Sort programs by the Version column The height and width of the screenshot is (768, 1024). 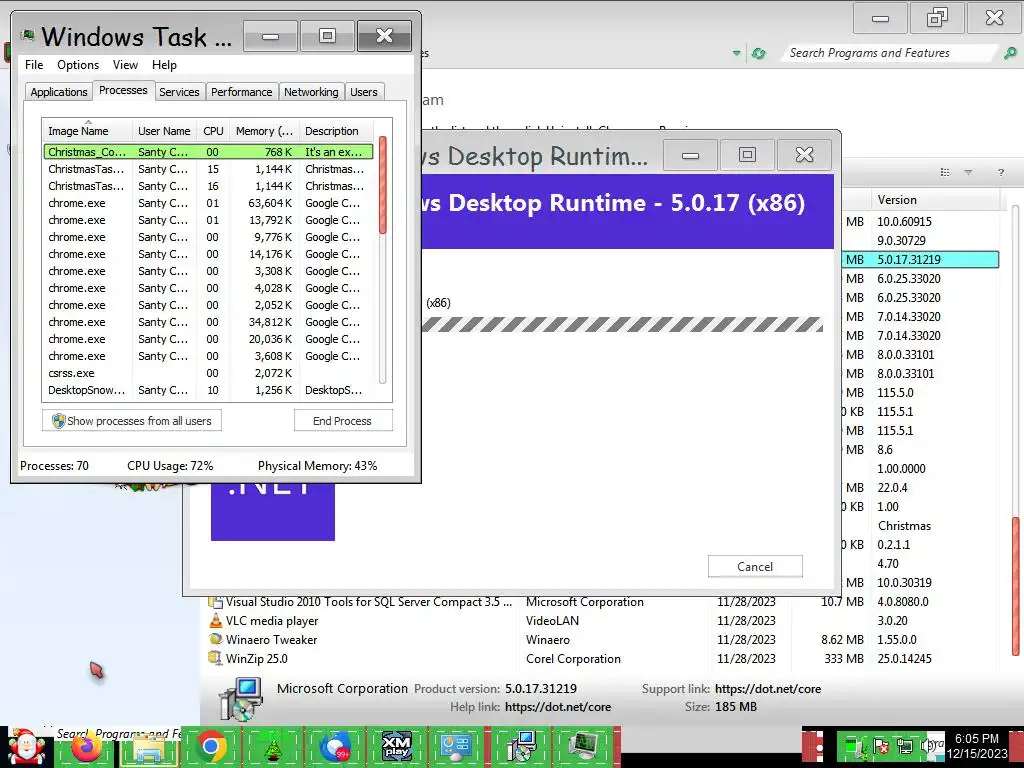[935, 200]
